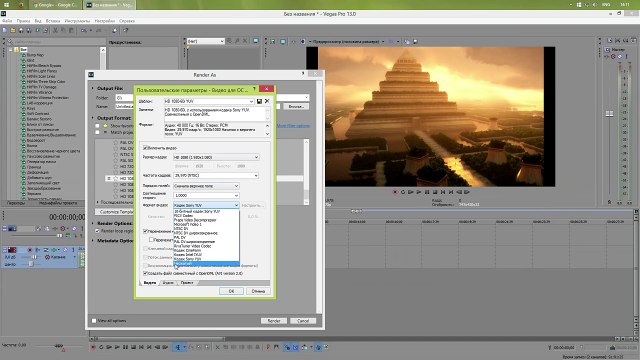Click the Save template floppy icon in codec dialog
640x360 pixels.
(x=259, y=101)
